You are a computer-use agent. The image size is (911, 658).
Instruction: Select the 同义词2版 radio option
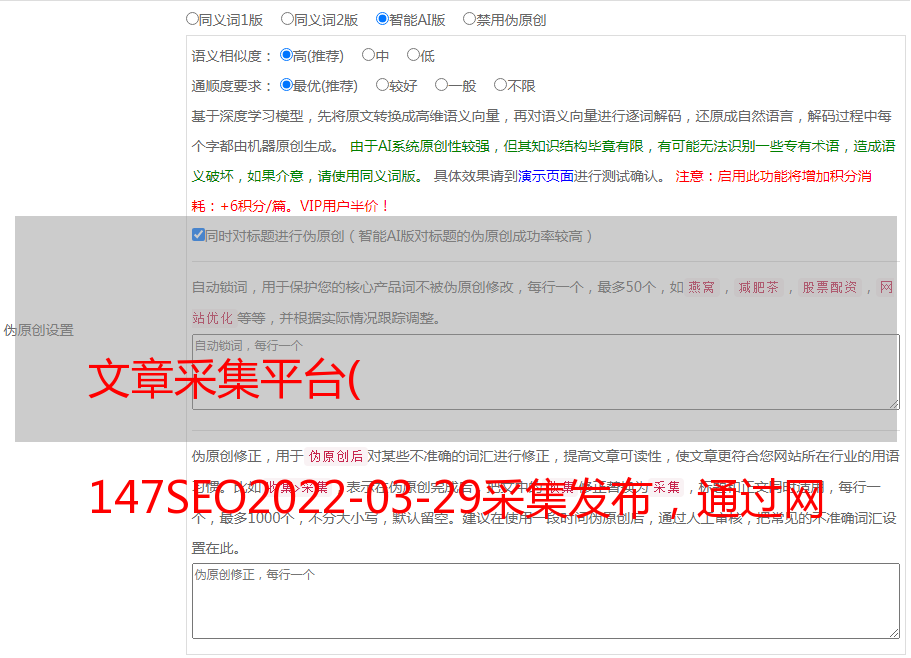pyautogui.click(x=287, y=19)
